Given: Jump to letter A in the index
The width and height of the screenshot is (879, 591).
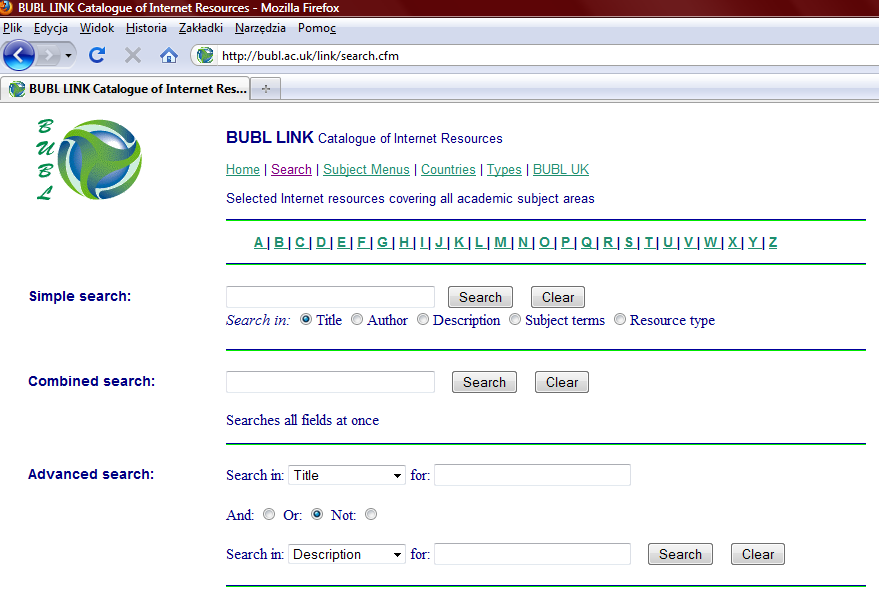Looking at the screenshot, I should (258, 242).
